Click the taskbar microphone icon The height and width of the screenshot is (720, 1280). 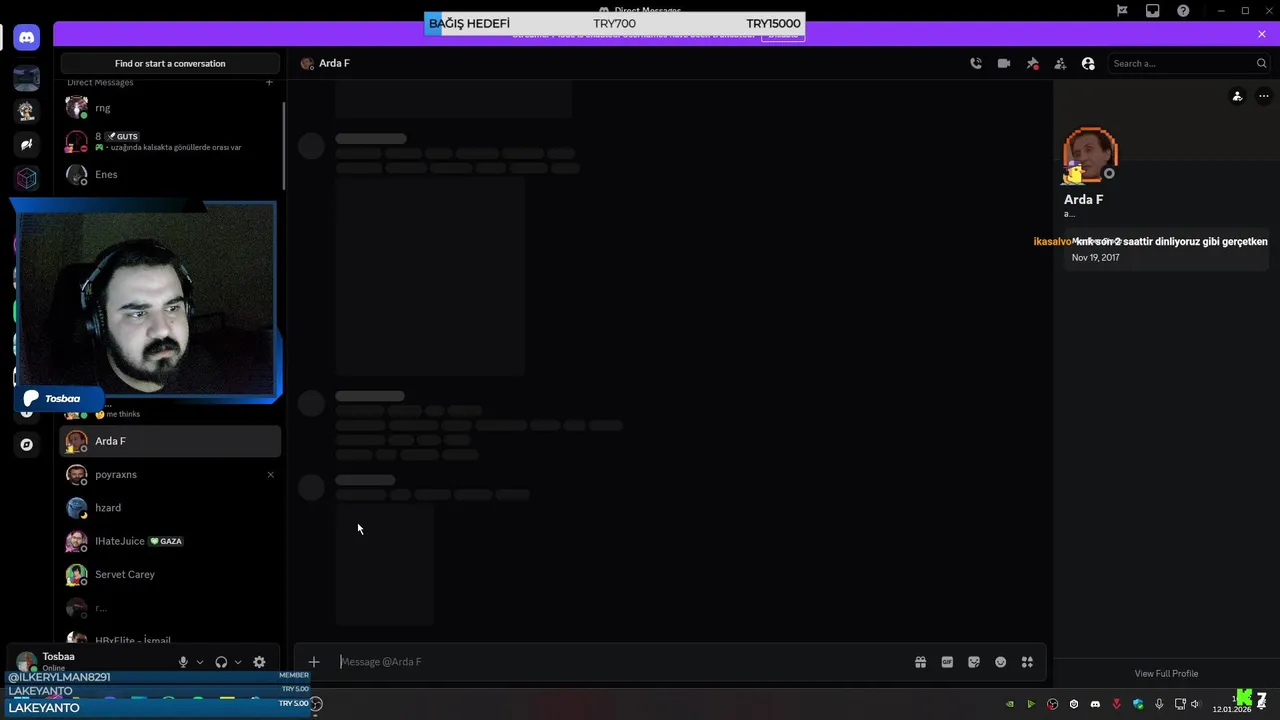1159,704
